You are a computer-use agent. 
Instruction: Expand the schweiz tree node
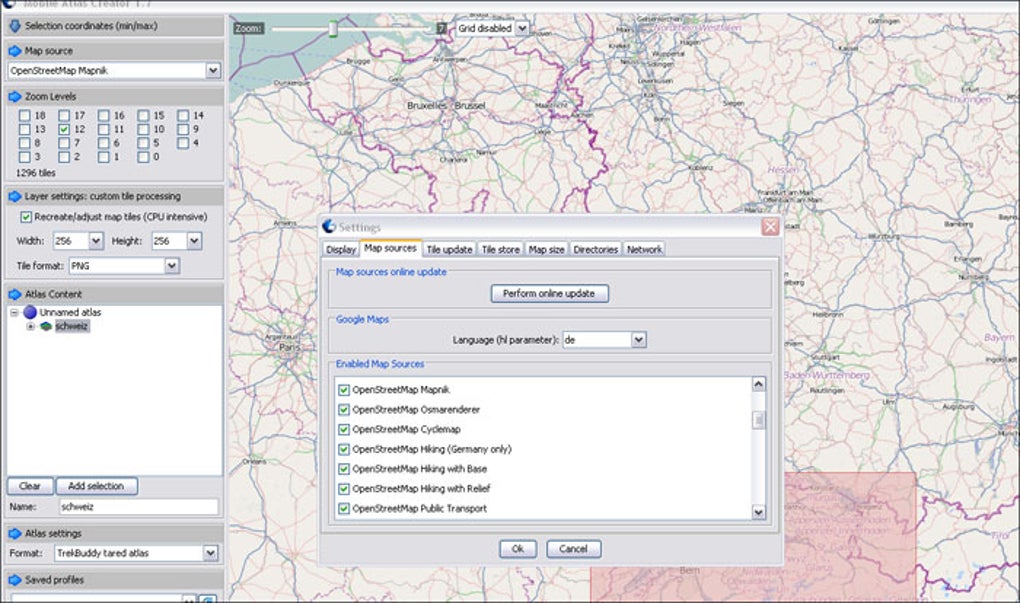pyautogui.click(x=30, y=326)
